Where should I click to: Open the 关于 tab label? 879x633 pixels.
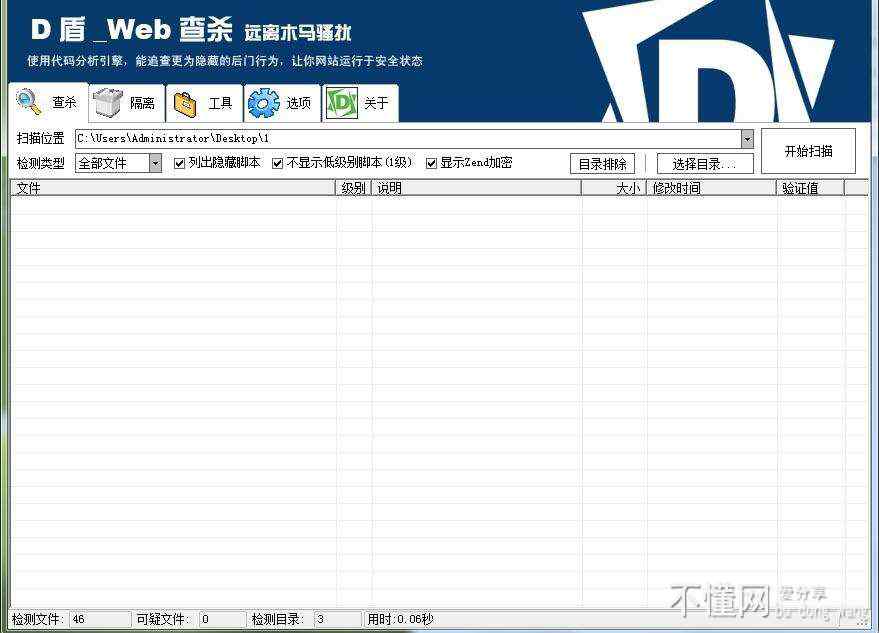(x=376, y=103)
